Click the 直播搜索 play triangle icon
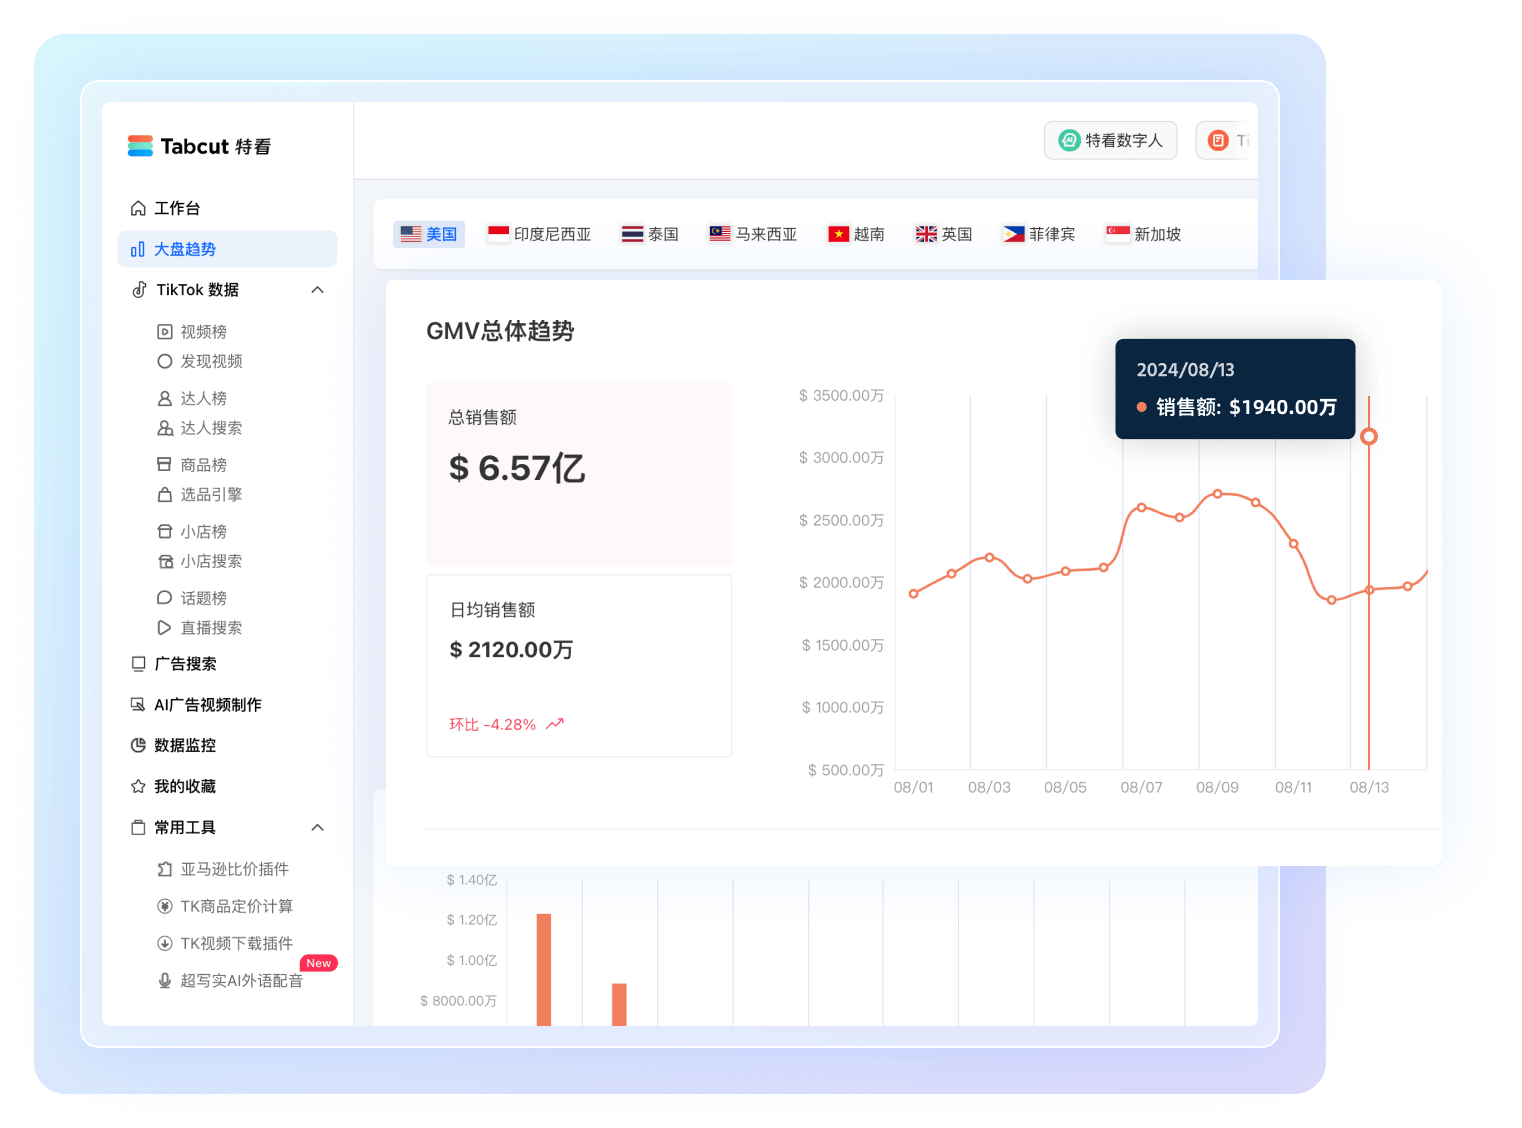Screen dimensions: 1522x1128 (x=164, y=627)
